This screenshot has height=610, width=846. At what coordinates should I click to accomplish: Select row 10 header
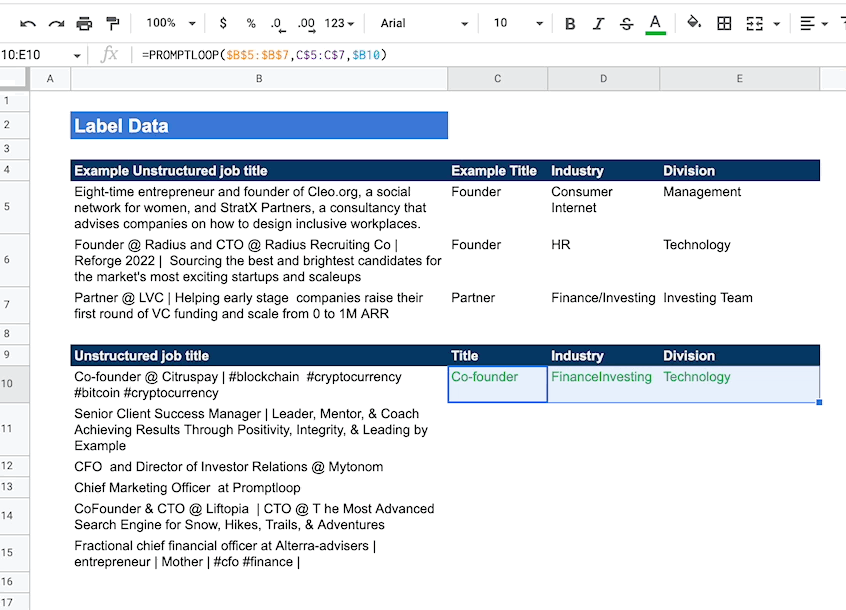tap(14, 385)
